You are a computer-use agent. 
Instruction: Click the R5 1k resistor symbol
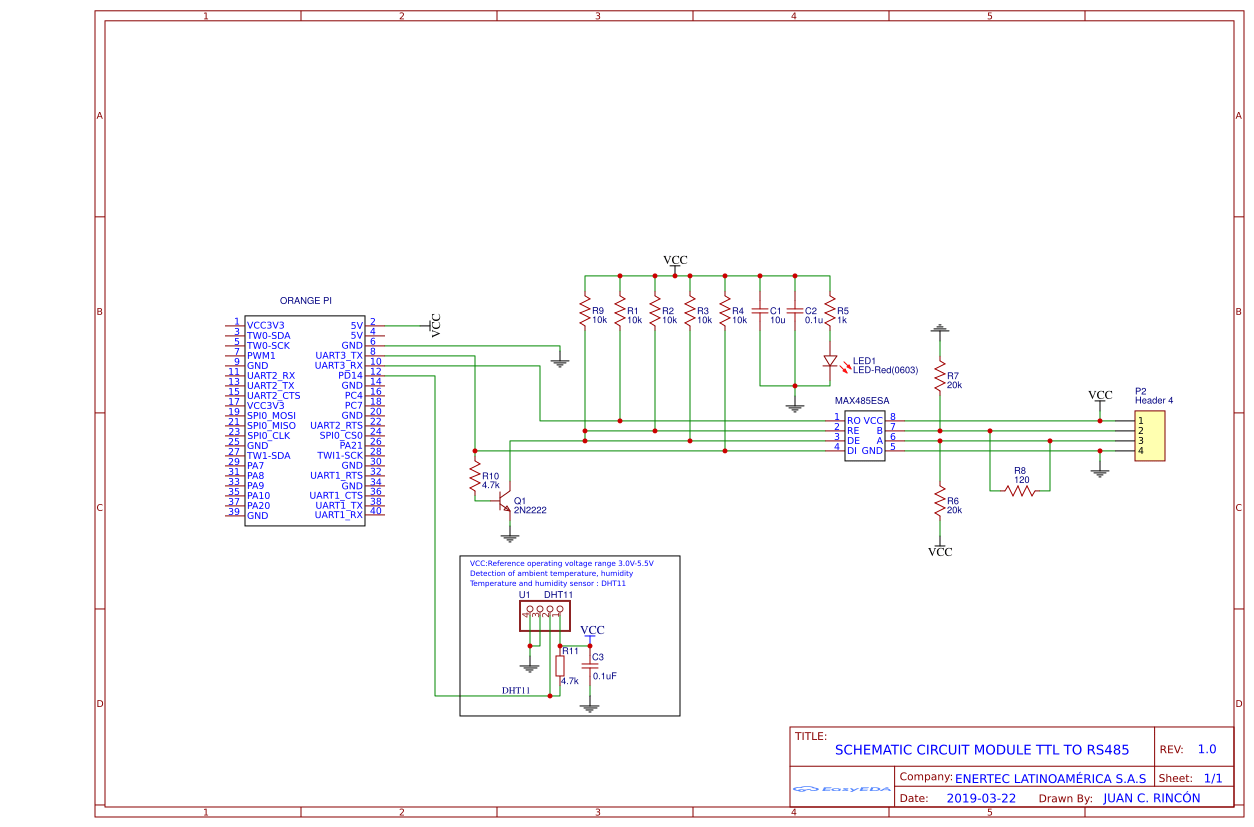click(x=830, y=312)
